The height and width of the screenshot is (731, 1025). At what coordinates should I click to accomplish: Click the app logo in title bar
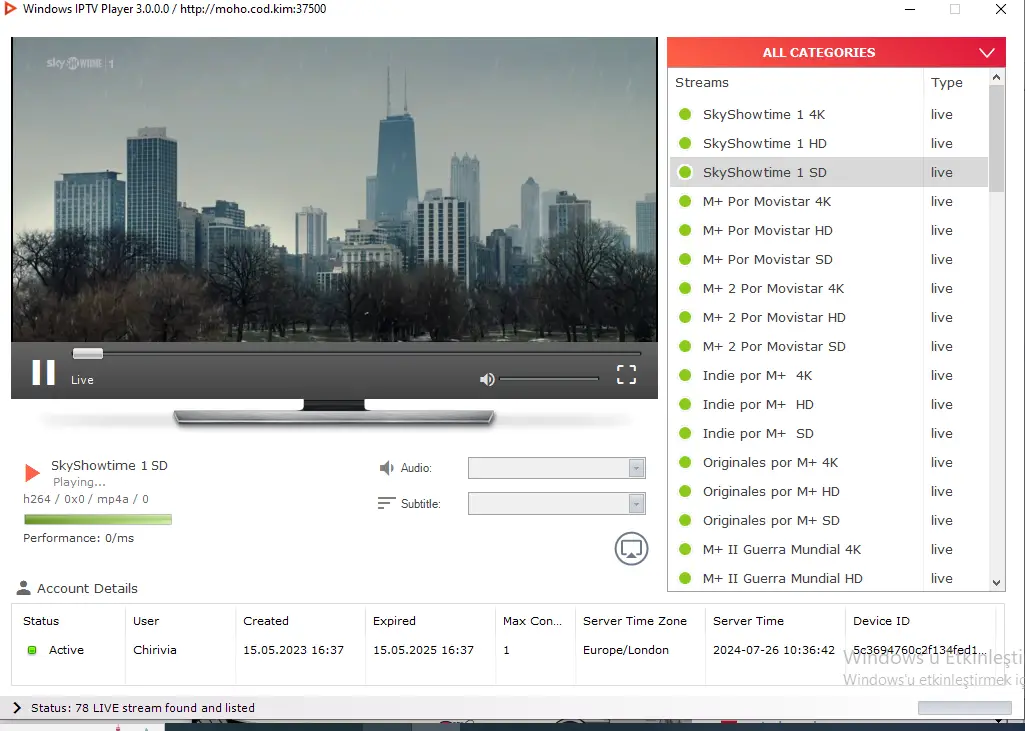pyautogui.click(x=10, y=8)
